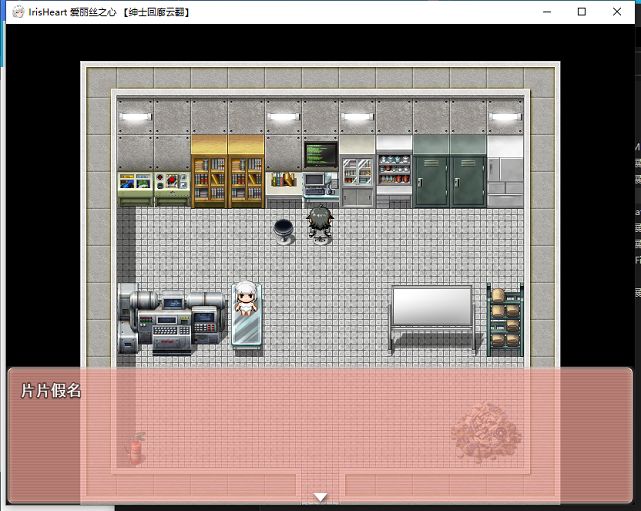
Task: Click the bread storage rack
Action: point(505,318)
